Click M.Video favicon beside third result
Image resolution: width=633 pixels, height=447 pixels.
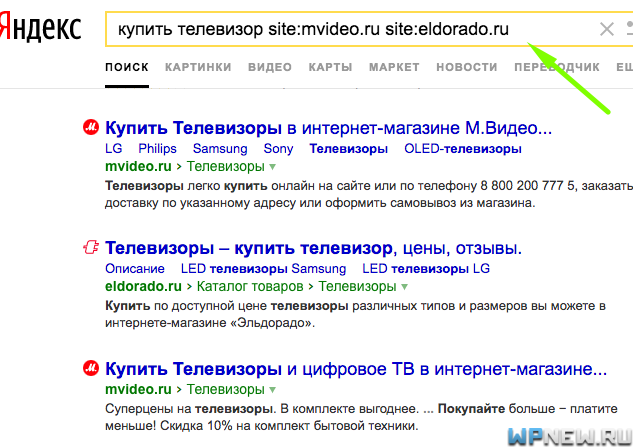coord(91,368)
